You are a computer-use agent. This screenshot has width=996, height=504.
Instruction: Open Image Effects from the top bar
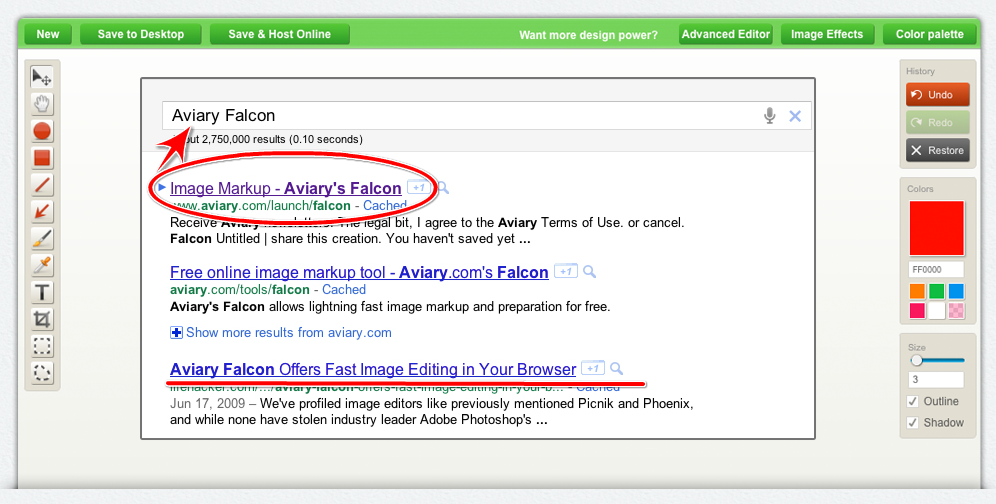(826, 34)
